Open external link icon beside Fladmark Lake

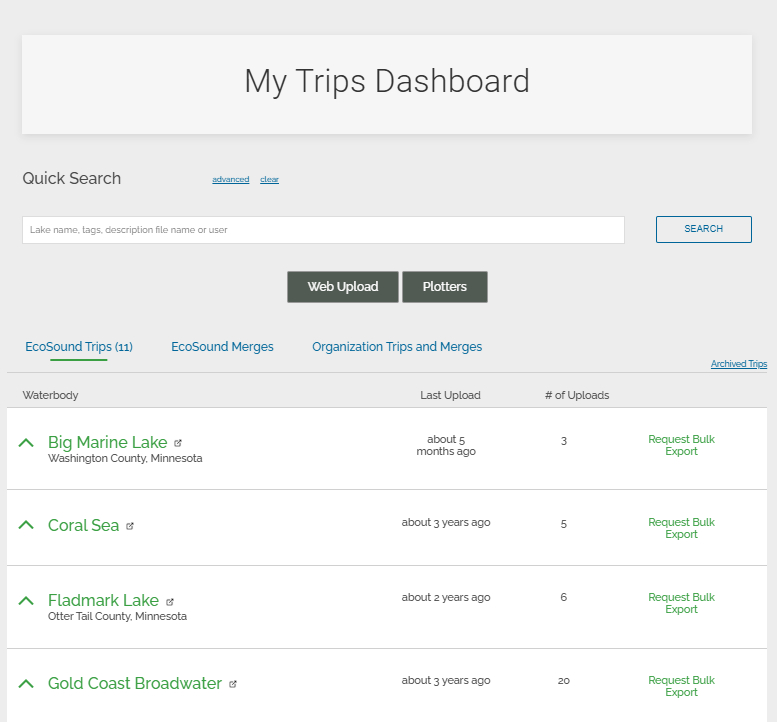pos(170,602)
